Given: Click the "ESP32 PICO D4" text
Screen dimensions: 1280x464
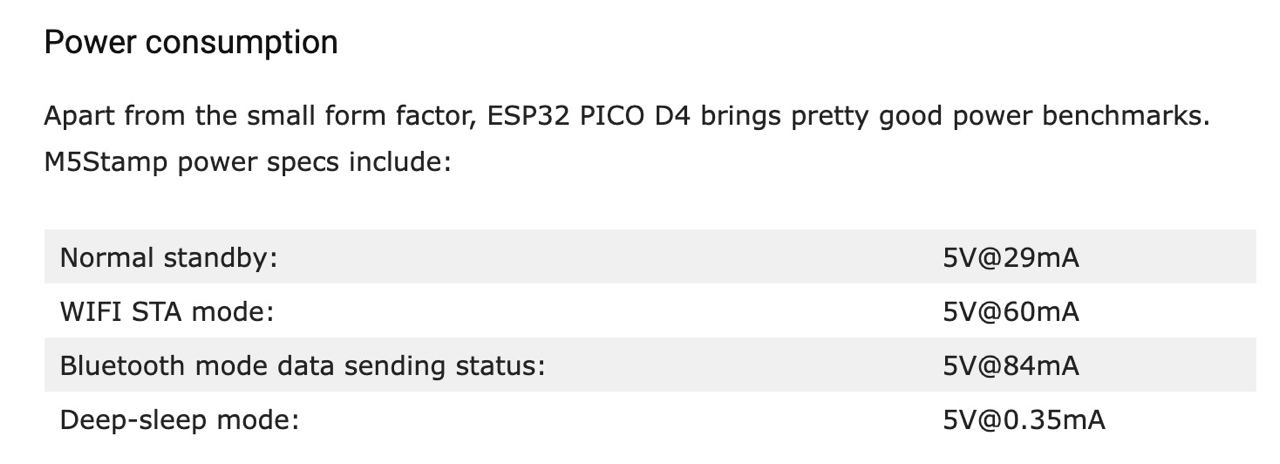Looking at the screenshot, I should 589,116.
